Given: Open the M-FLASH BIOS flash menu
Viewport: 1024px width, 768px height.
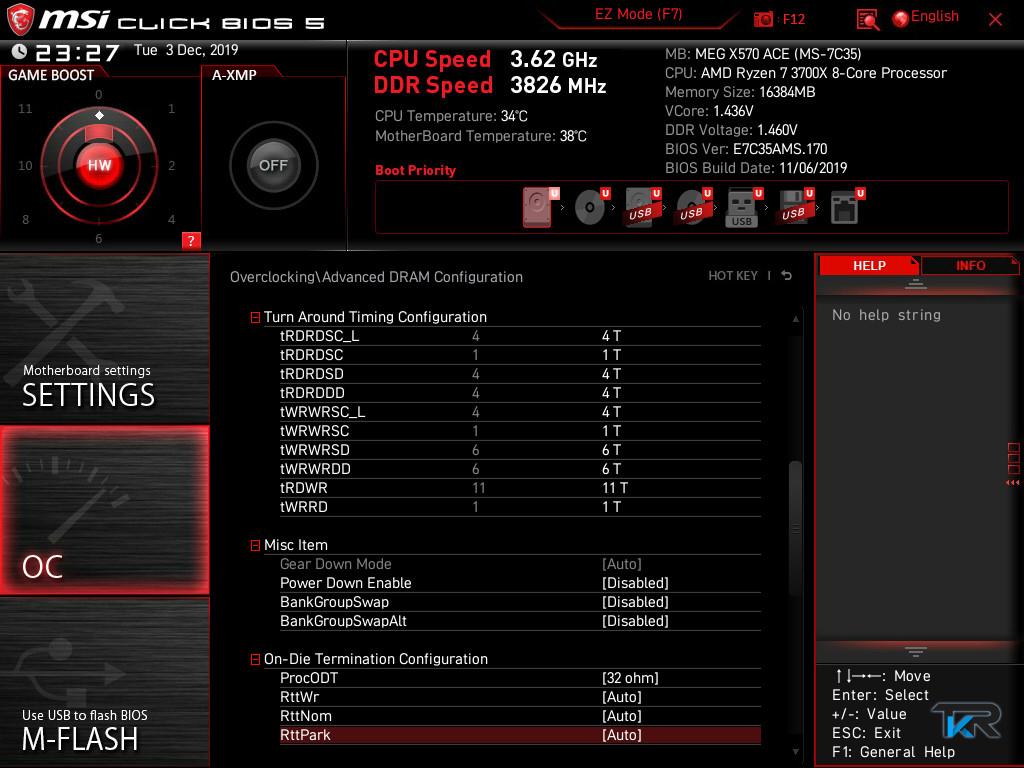Looking at the screenshot, I should tap(104, 682).
